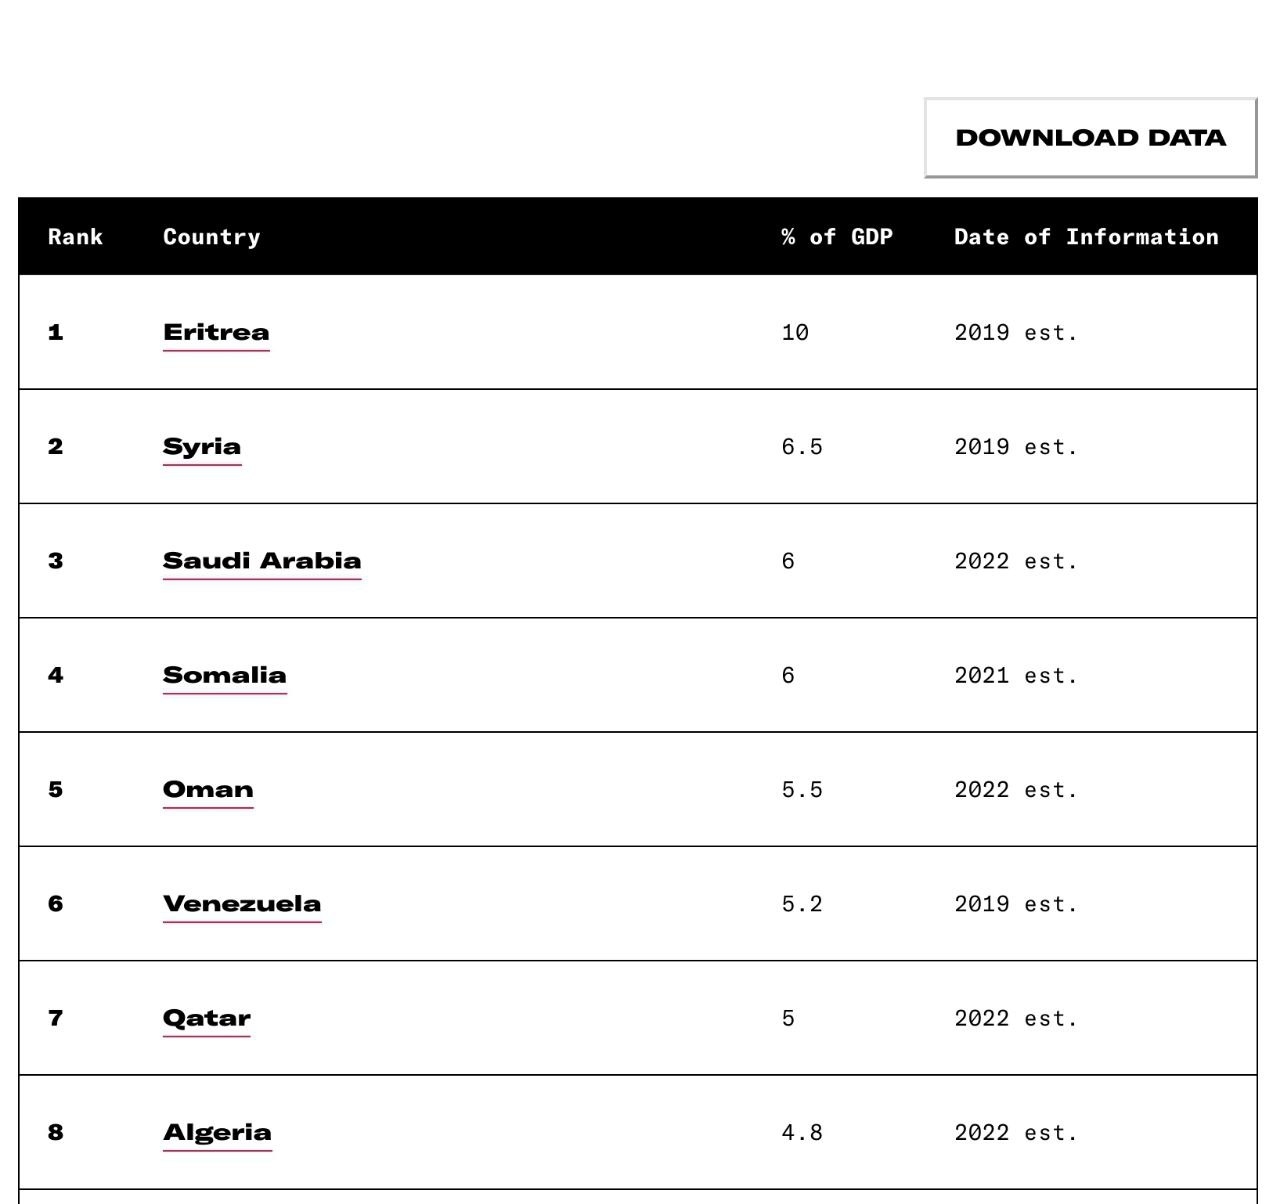Select the Oman link
Image resolution: width=1280 pixels, height=1204 pixels.
point(208,790)
